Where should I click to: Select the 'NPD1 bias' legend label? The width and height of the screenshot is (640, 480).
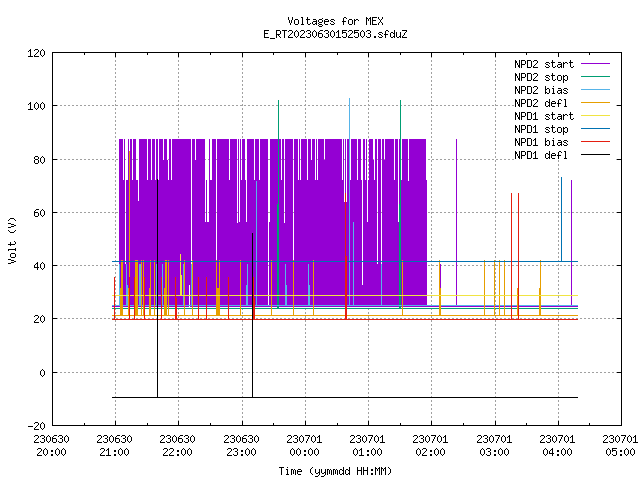(x=541, y=142)
